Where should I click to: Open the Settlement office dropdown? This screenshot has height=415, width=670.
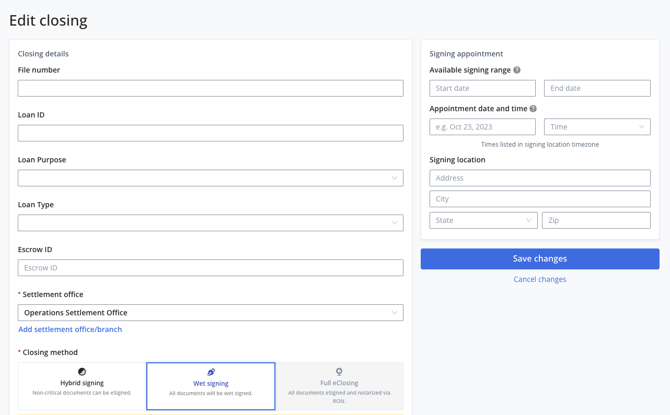coord(210,313)
